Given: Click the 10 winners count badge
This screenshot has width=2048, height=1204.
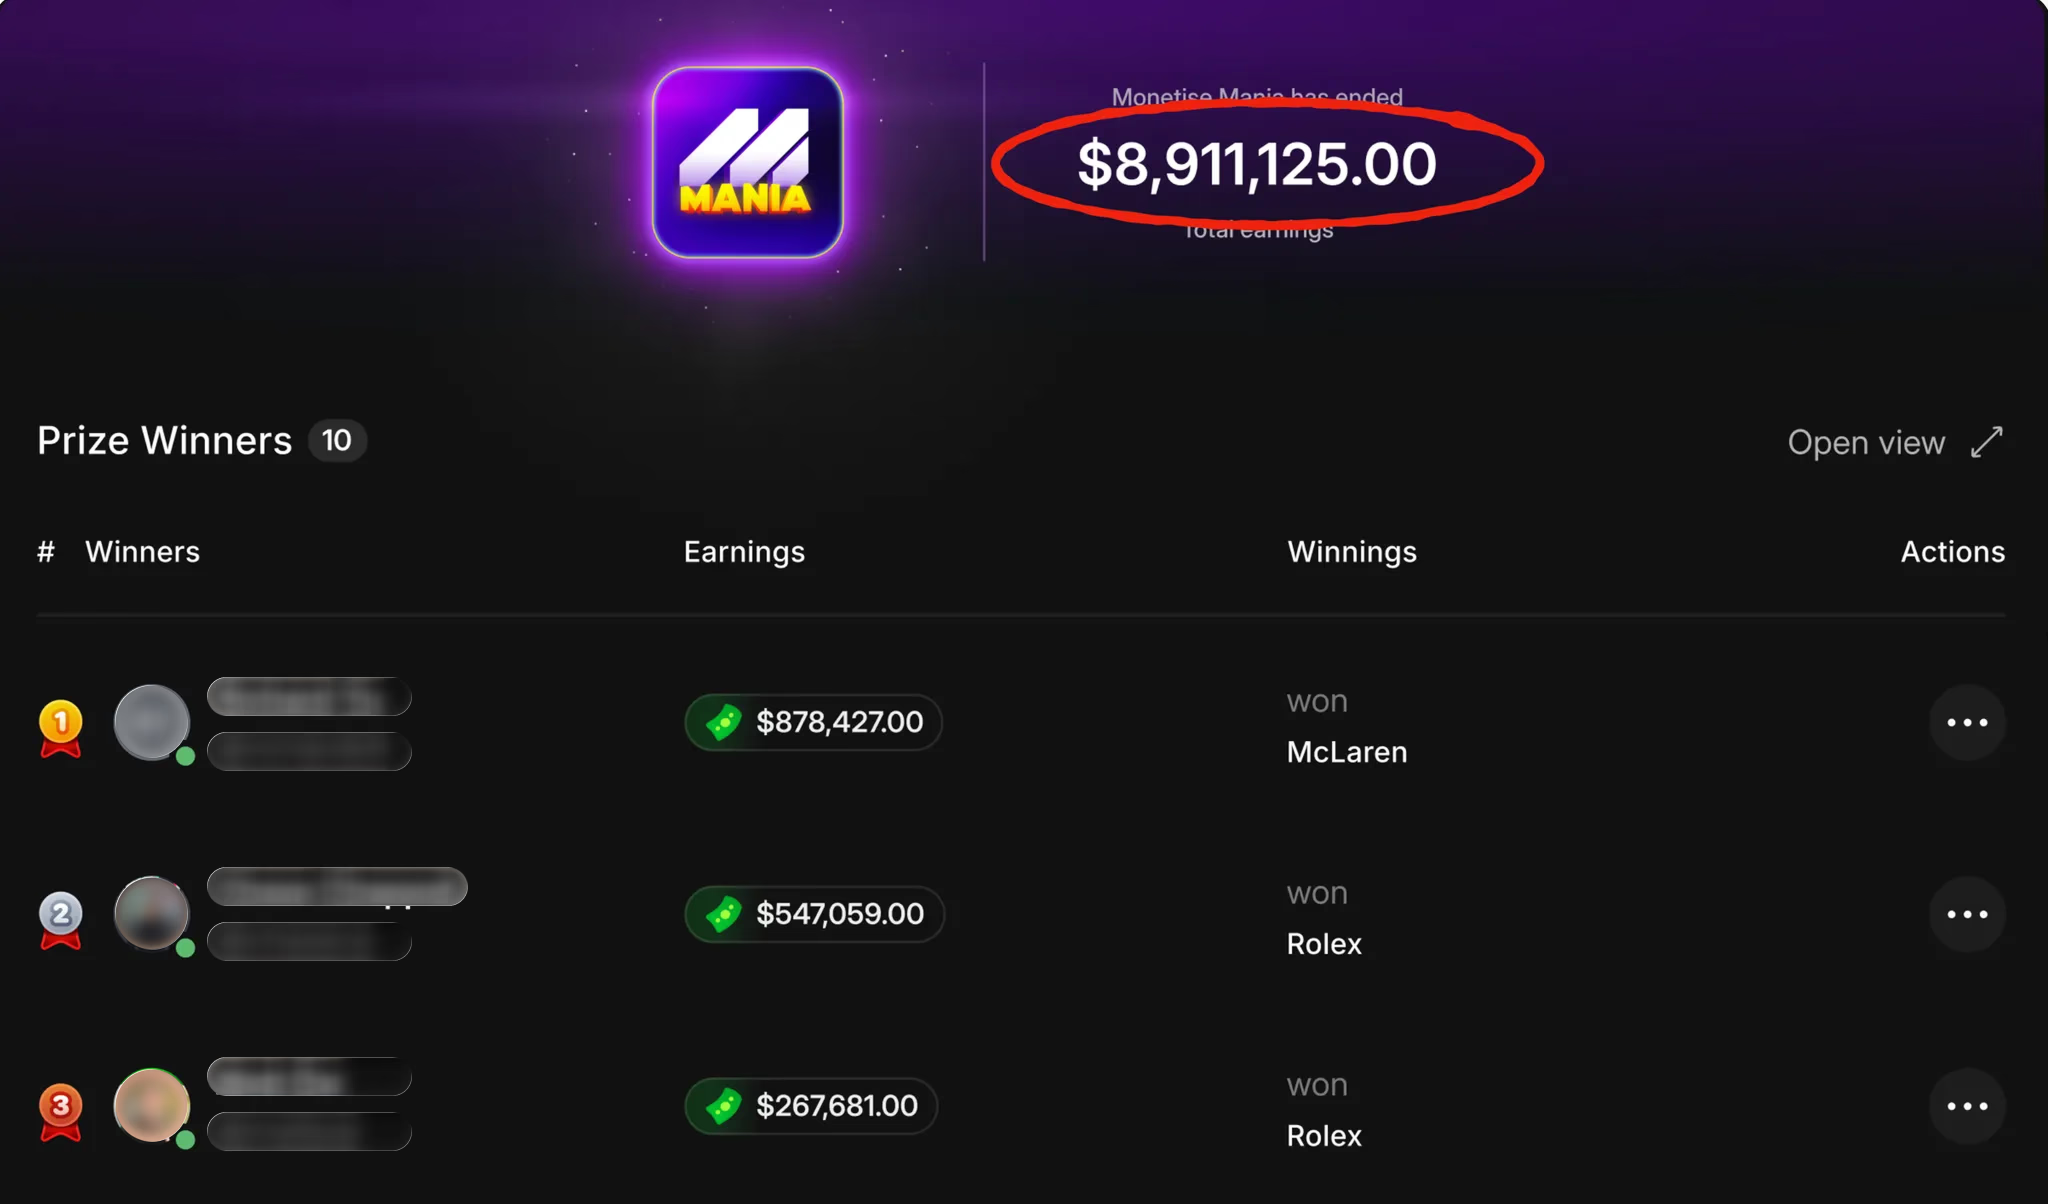Looking at the screenshot, I should pos(337,440).
